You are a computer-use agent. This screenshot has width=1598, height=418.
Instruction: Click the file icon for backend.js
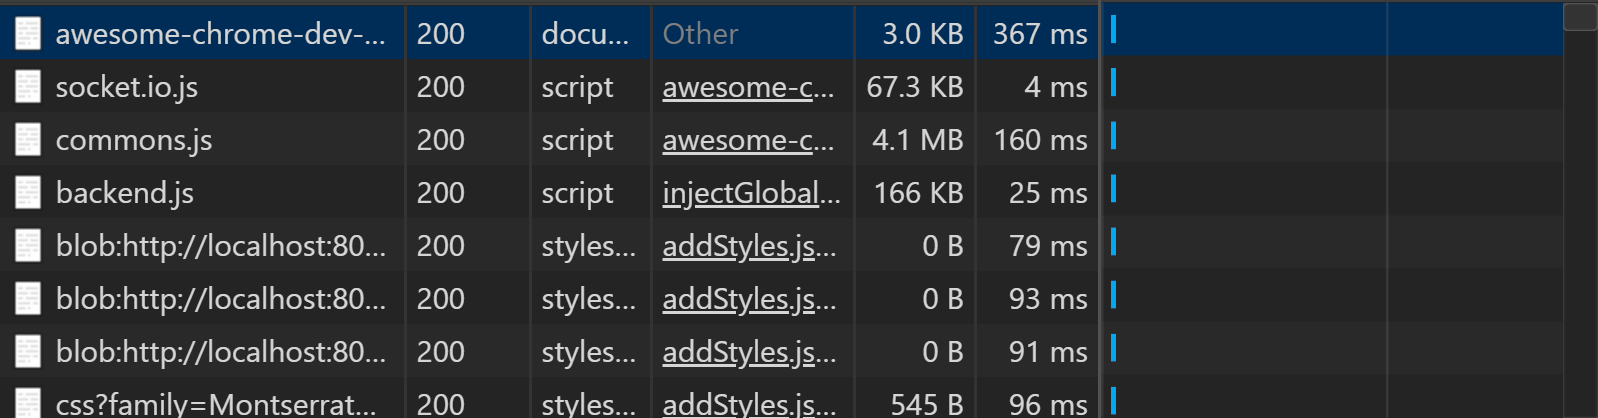tap(28, 193)
